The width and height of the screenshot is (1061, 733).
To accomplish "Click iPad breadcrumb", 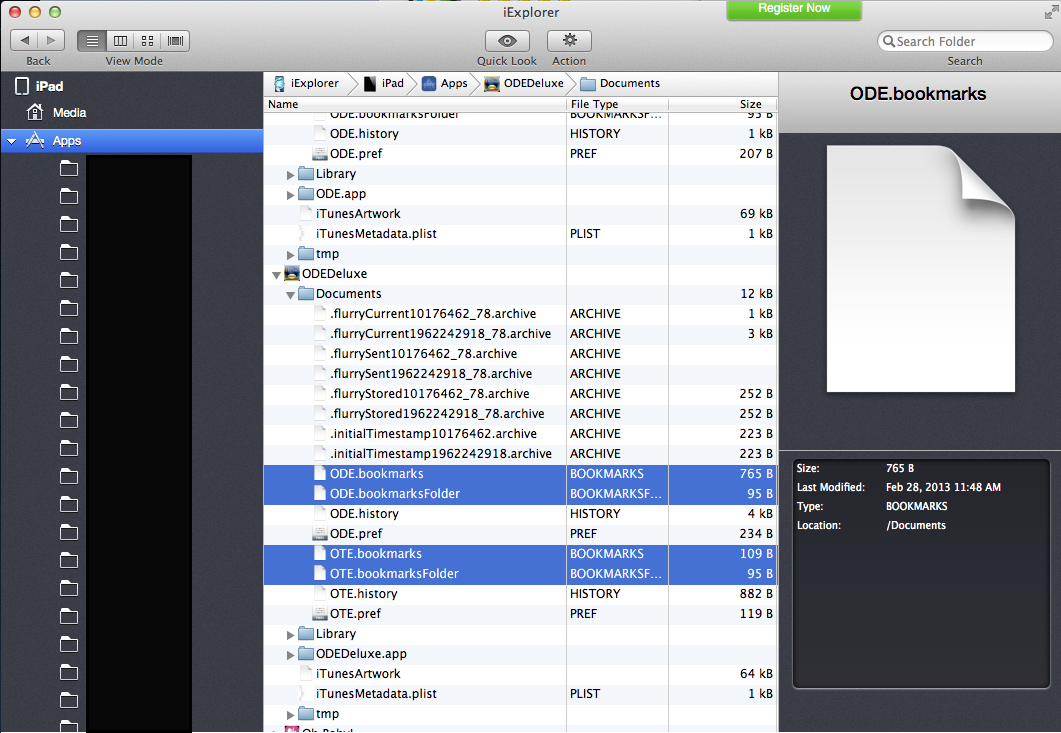I will [384, 83].
